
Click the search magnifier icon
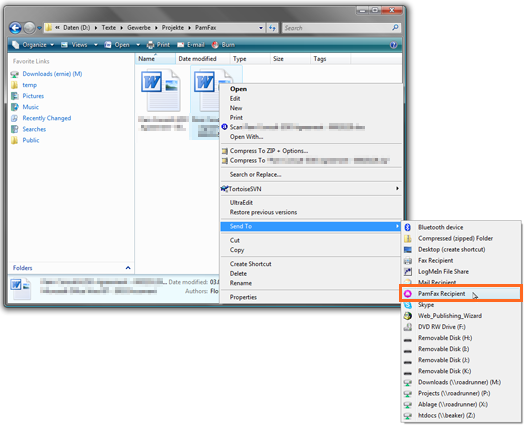[395, 28]
